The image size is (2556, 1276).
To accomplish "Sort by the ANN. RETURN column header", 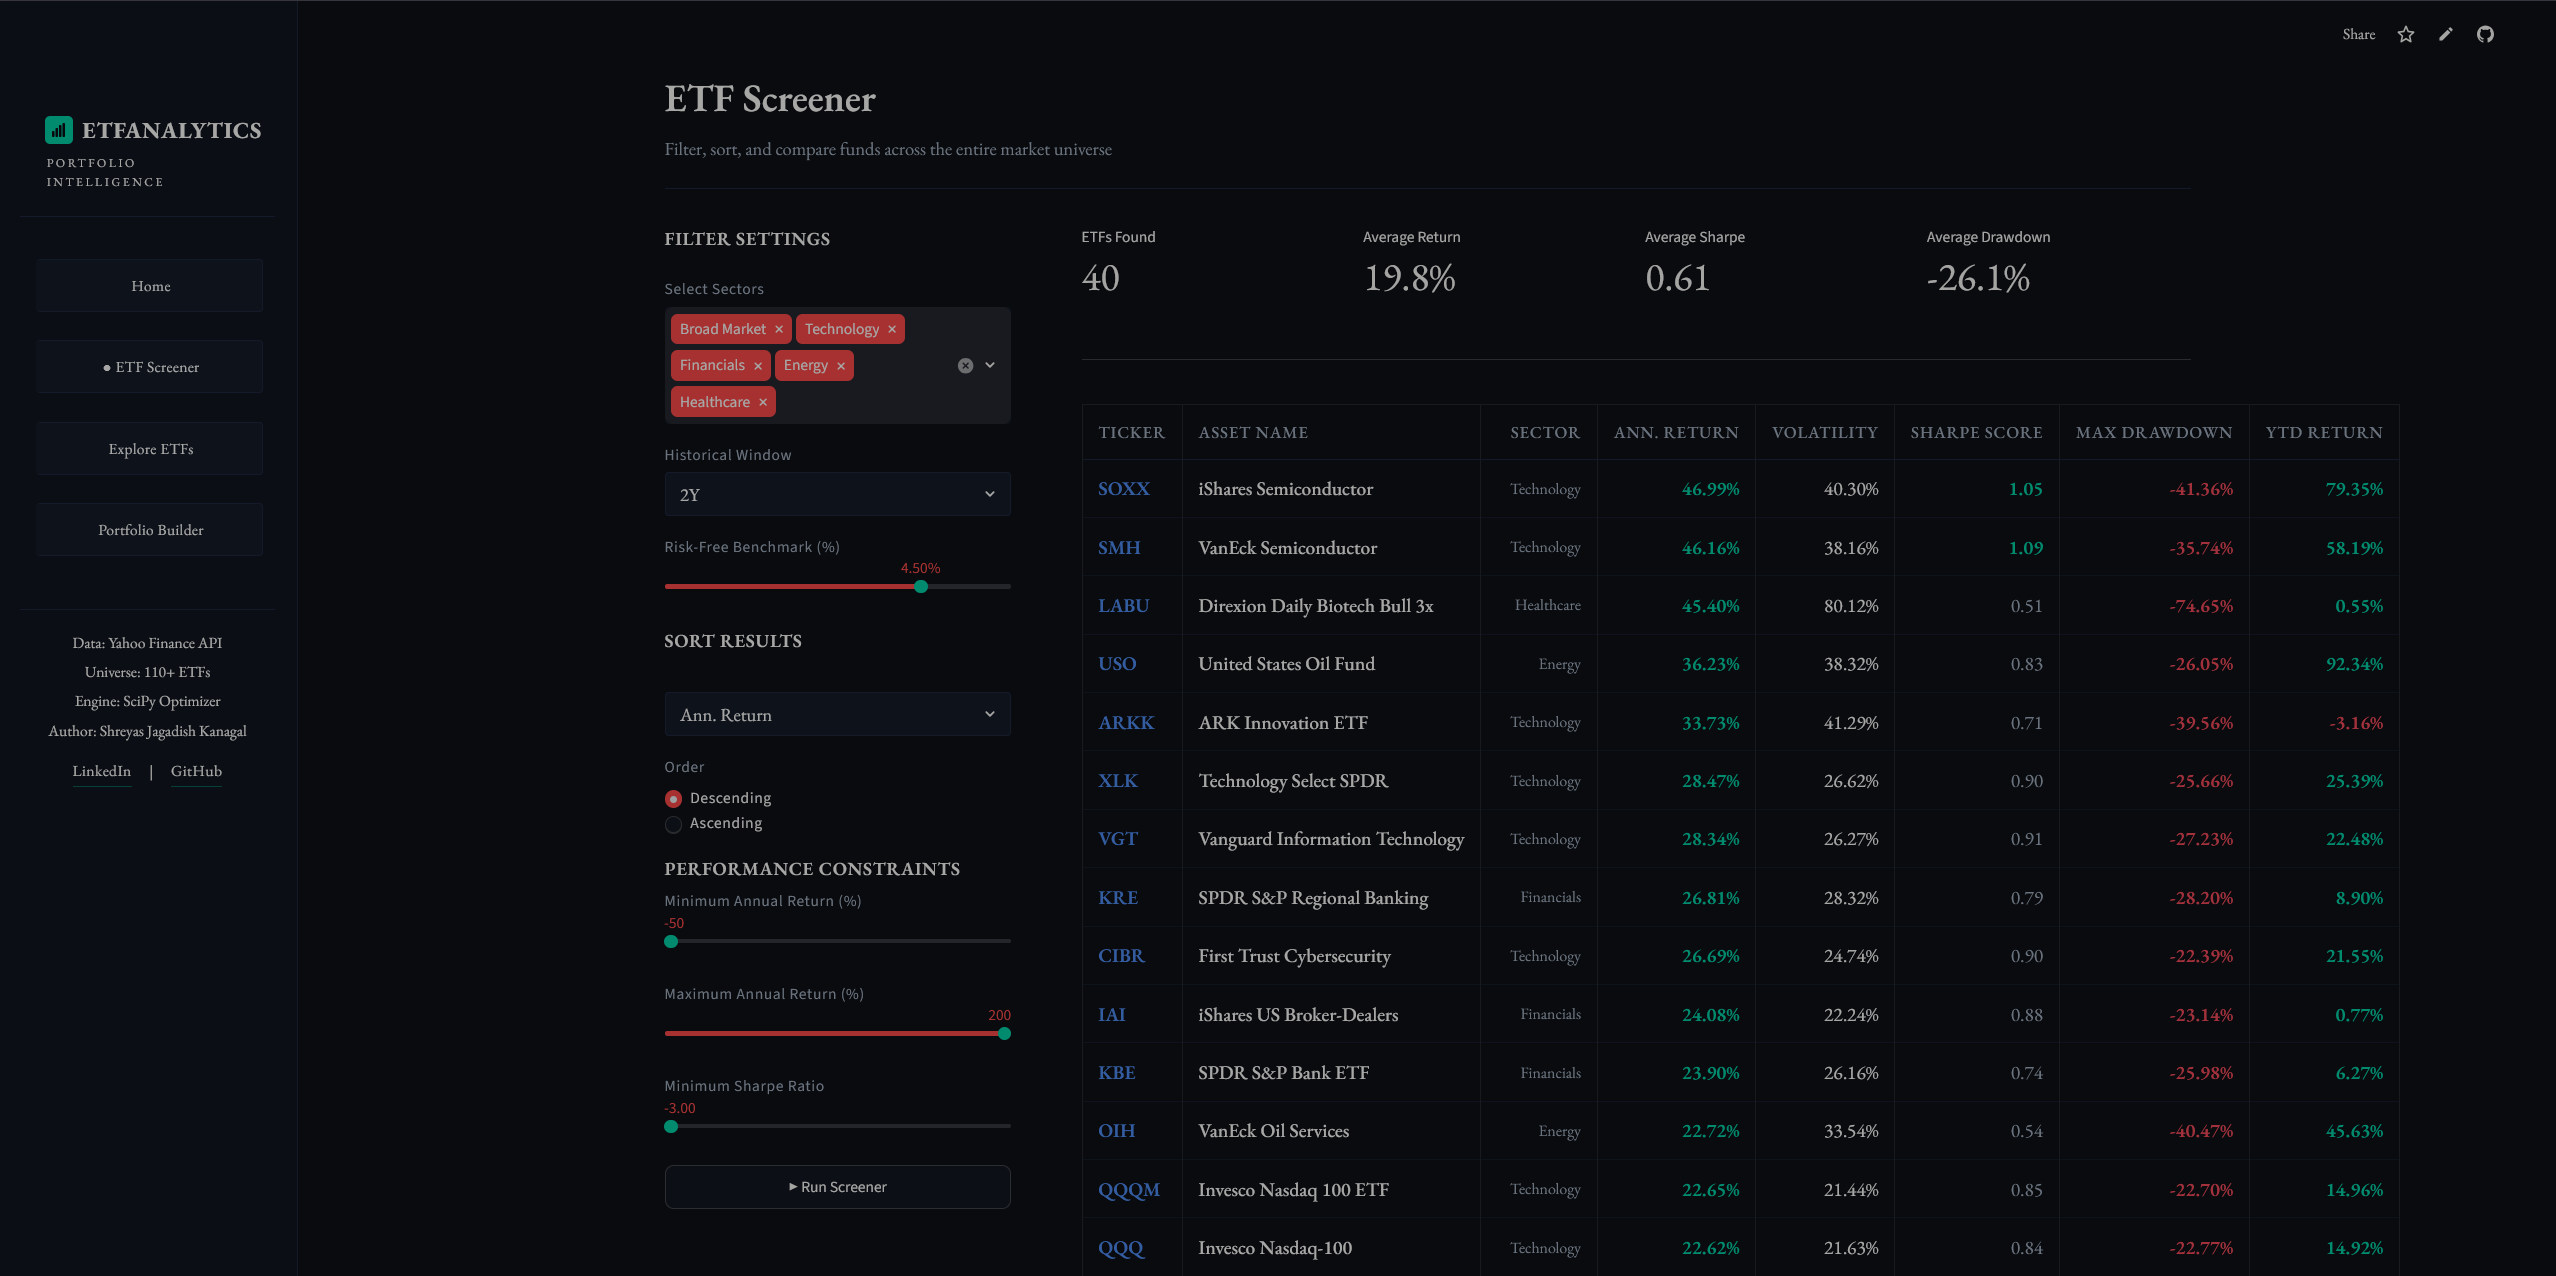I will tap(1676, 432).
